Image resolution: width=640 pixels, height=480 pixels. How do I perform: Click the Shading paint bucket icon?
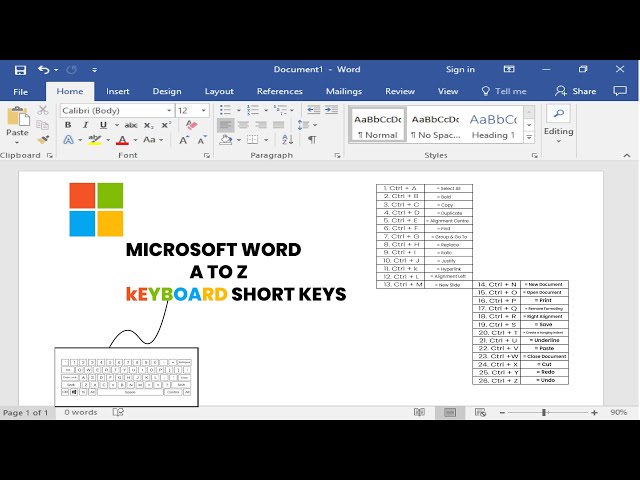[x=226, y=140]
